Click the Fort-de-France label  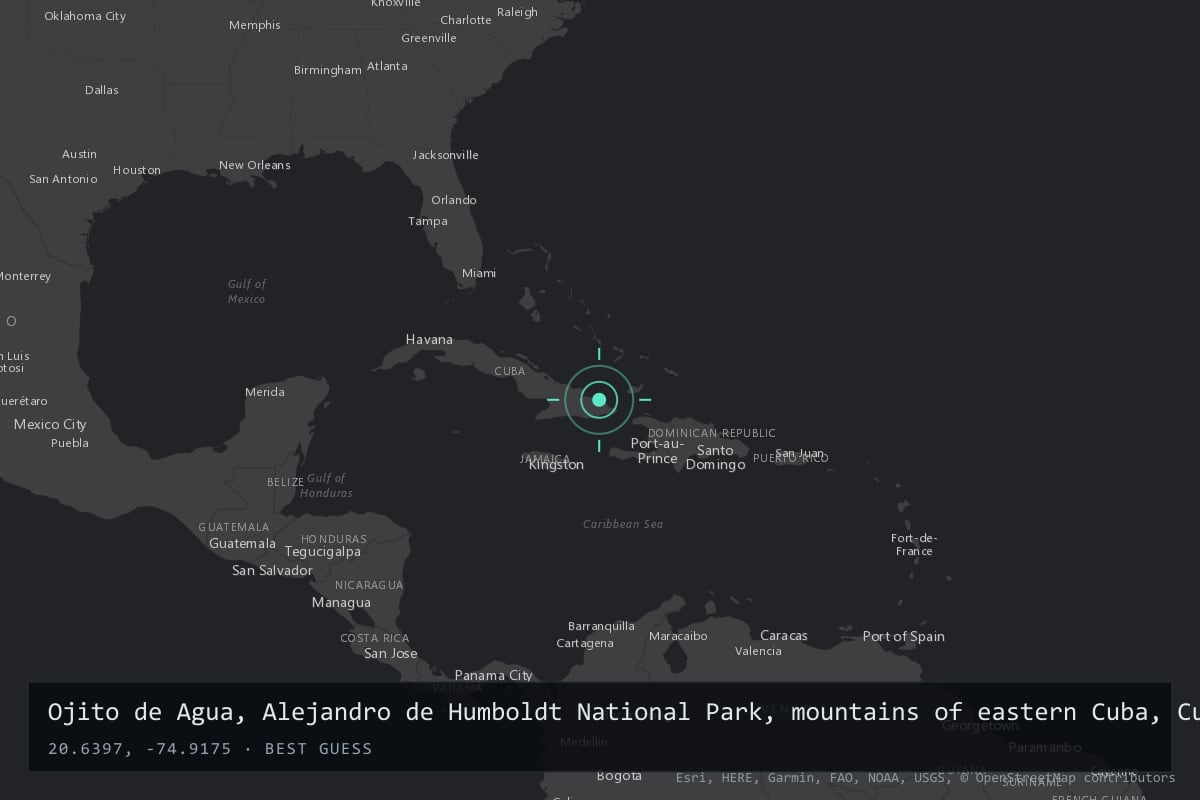914,545
